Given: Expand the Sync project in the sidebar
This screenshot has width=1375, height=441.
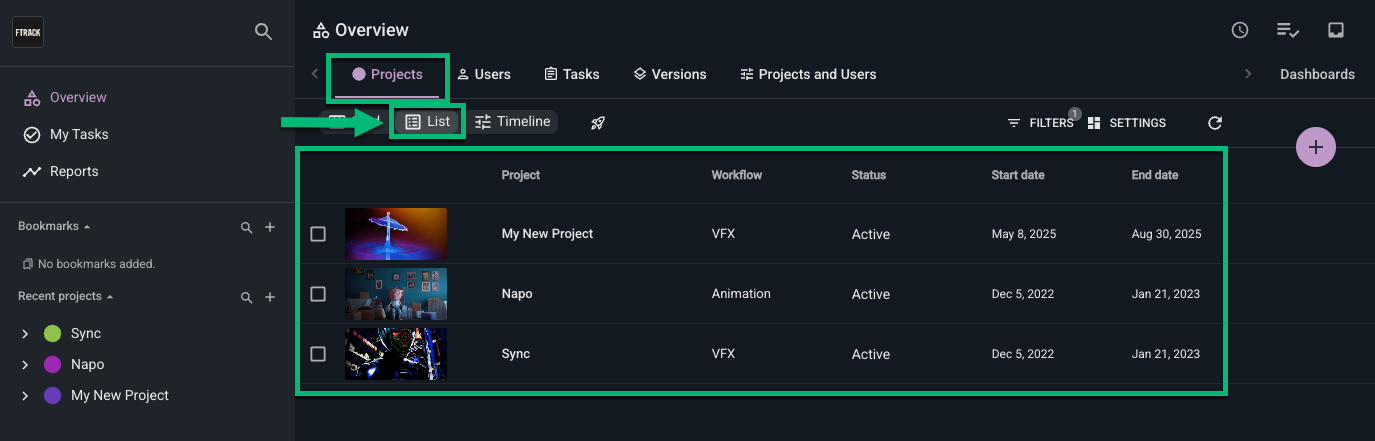Looking at the screenshot, I should click(x=25, y=334).
